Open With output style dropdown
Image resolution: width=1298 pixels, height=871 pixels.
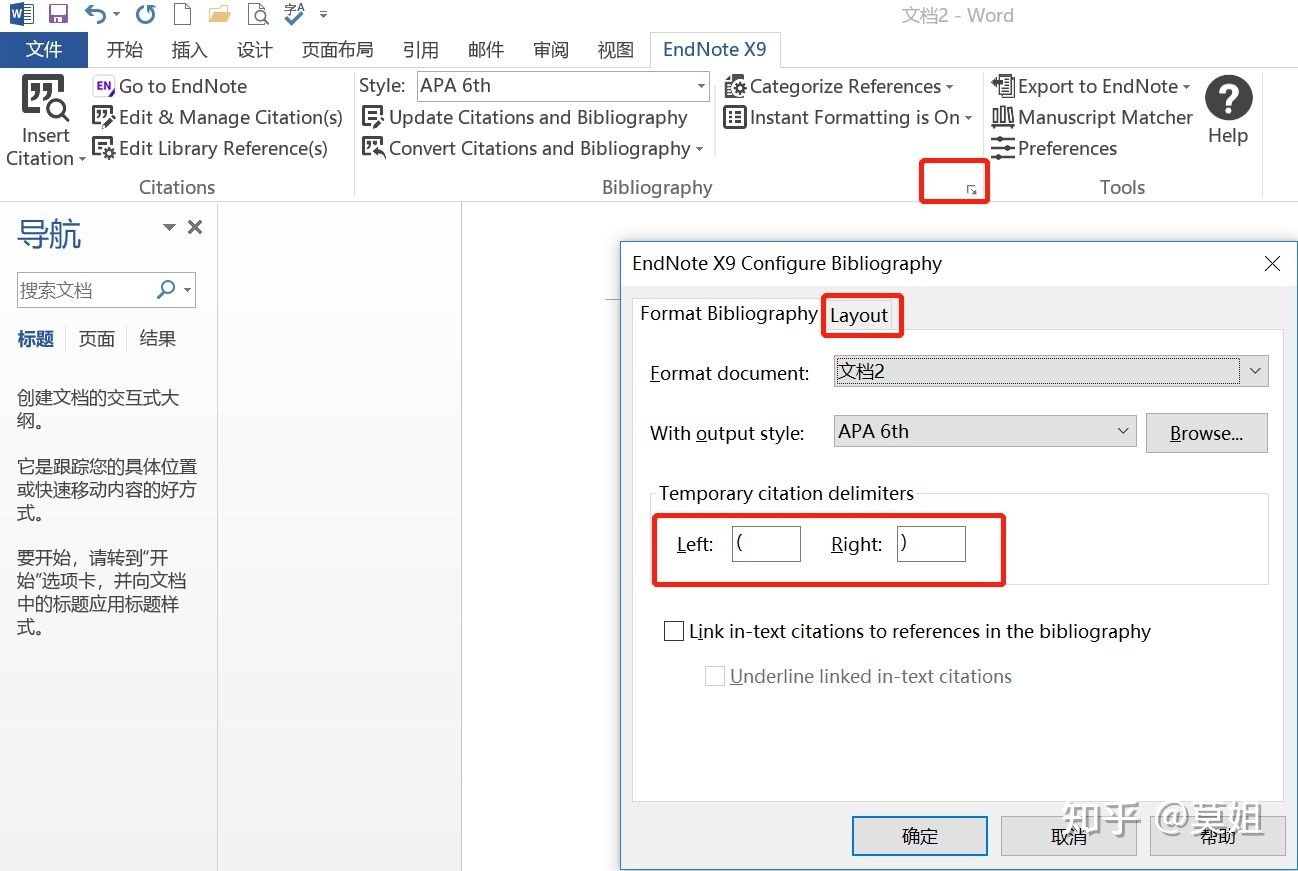985,432
